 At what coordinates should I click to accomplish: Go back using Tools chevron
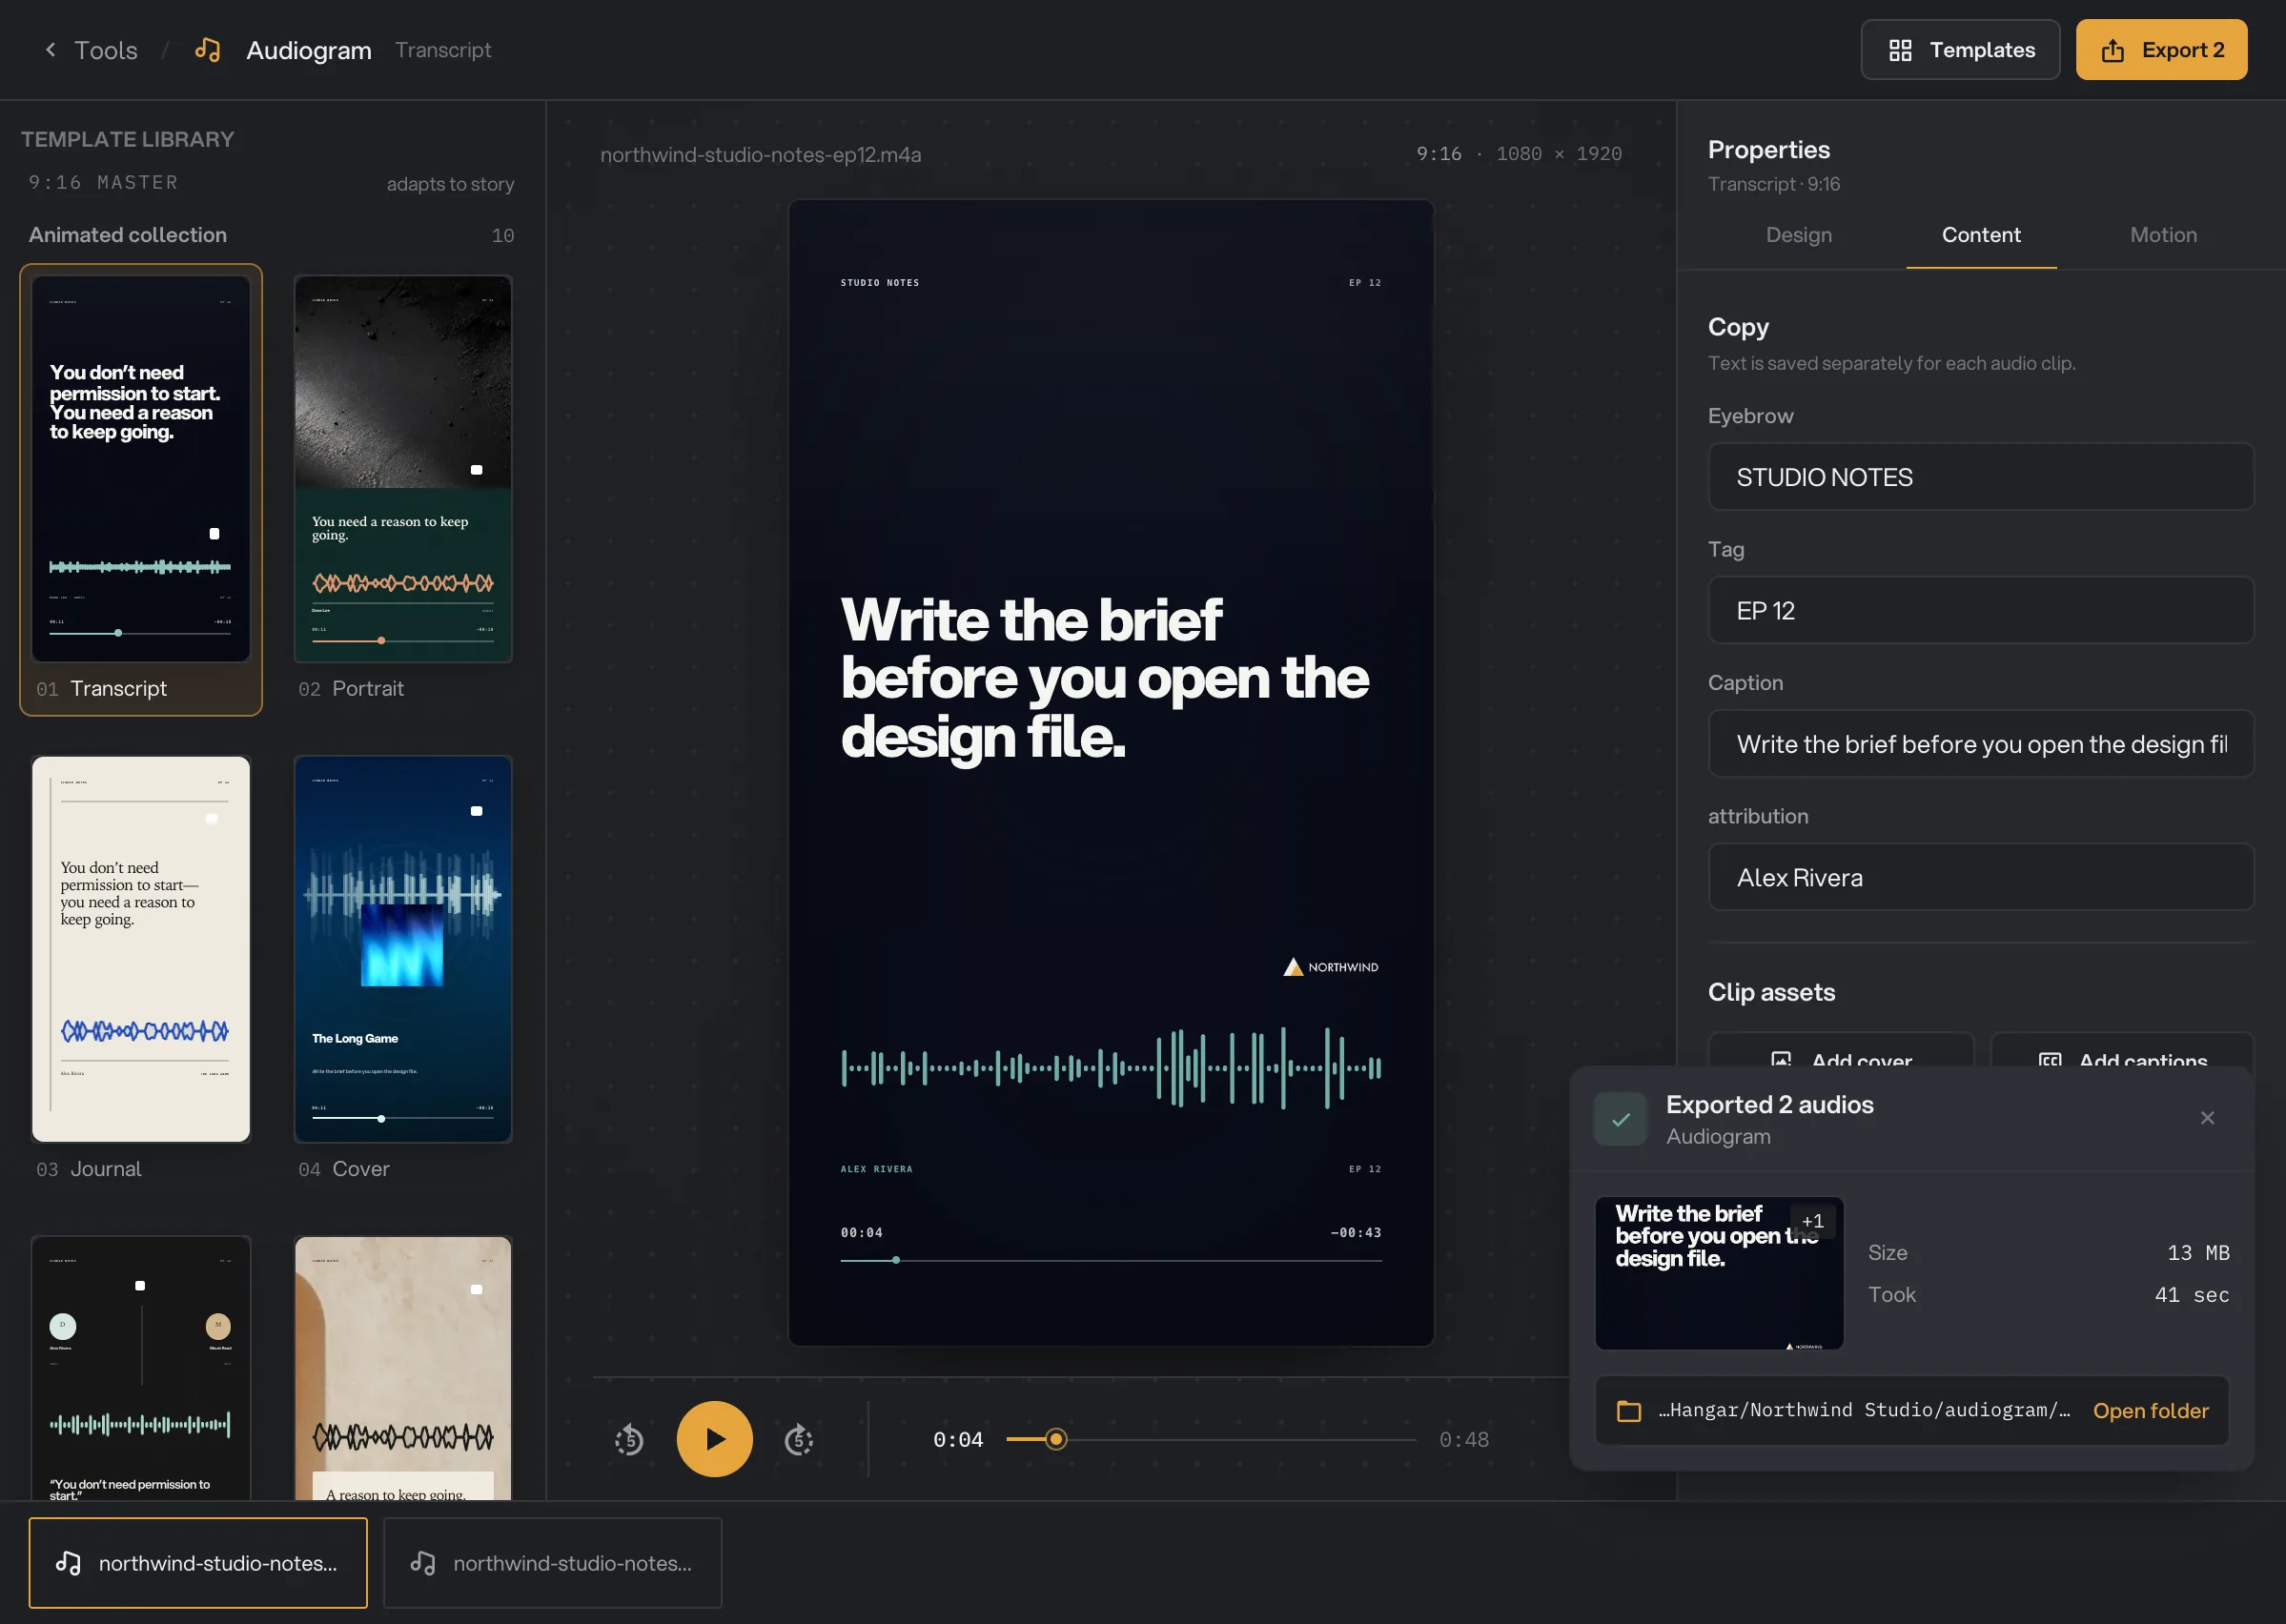click(50, 50)
